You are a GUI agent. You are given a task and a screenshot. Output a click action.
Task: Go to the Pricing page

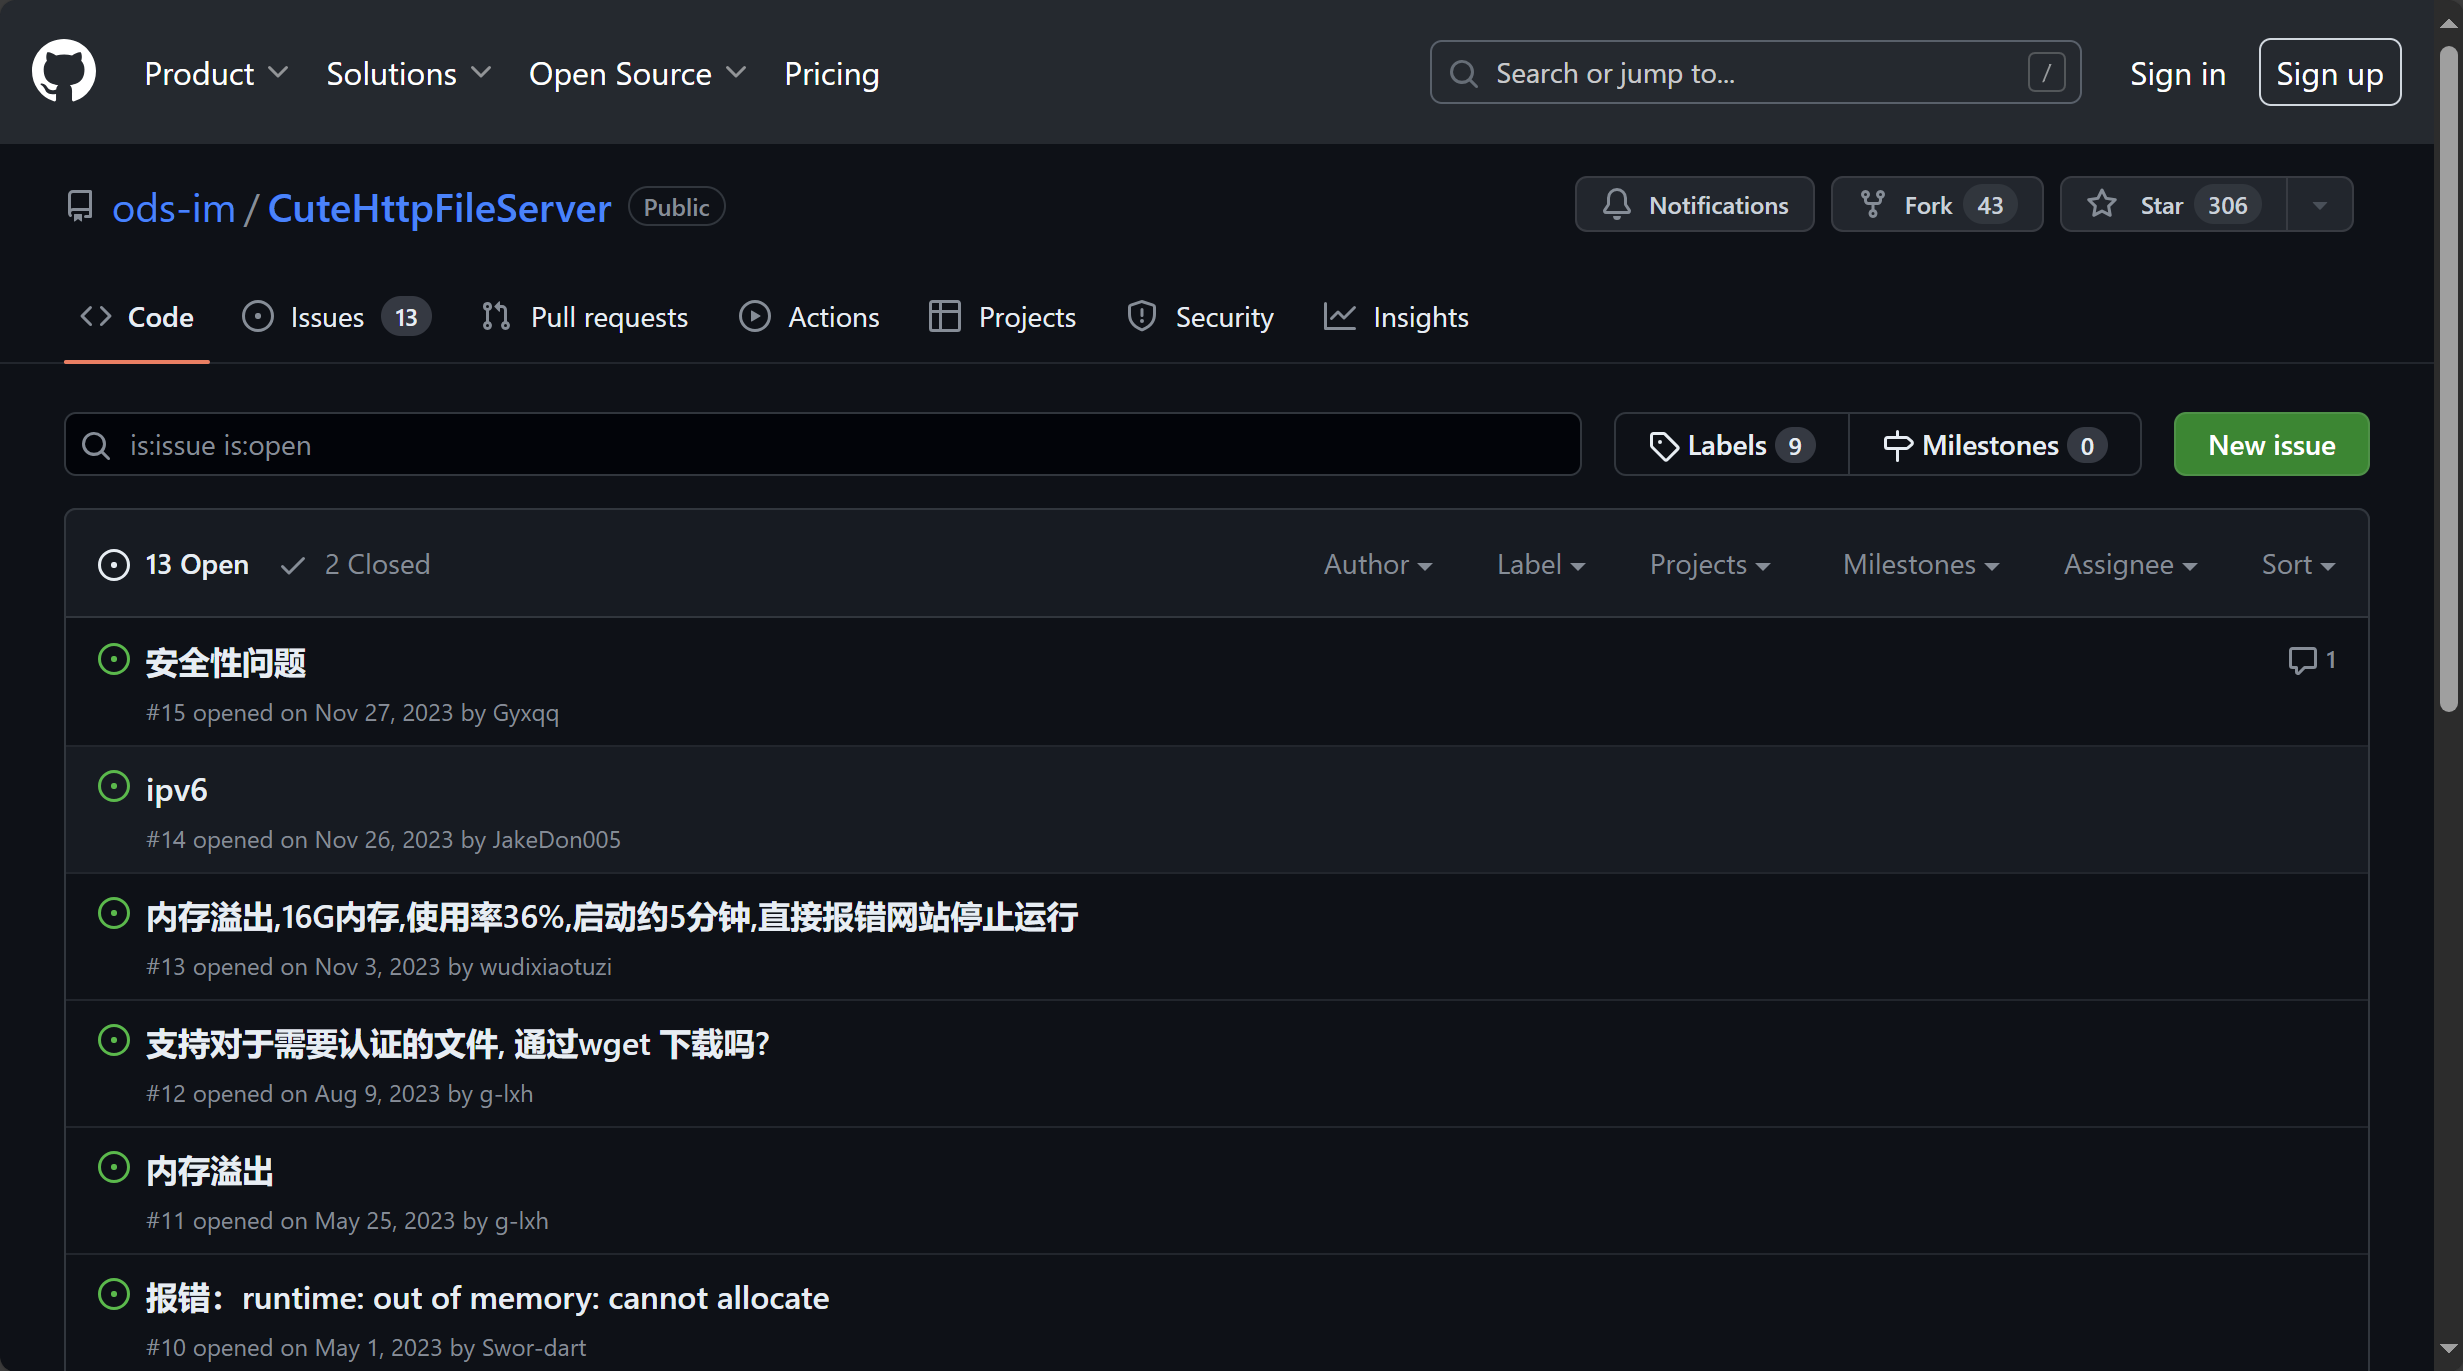tap(832, 73)
